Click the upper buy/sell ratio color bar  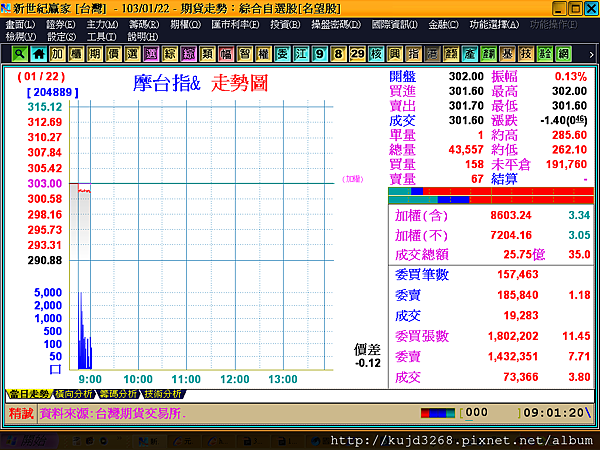coord(491,191)
